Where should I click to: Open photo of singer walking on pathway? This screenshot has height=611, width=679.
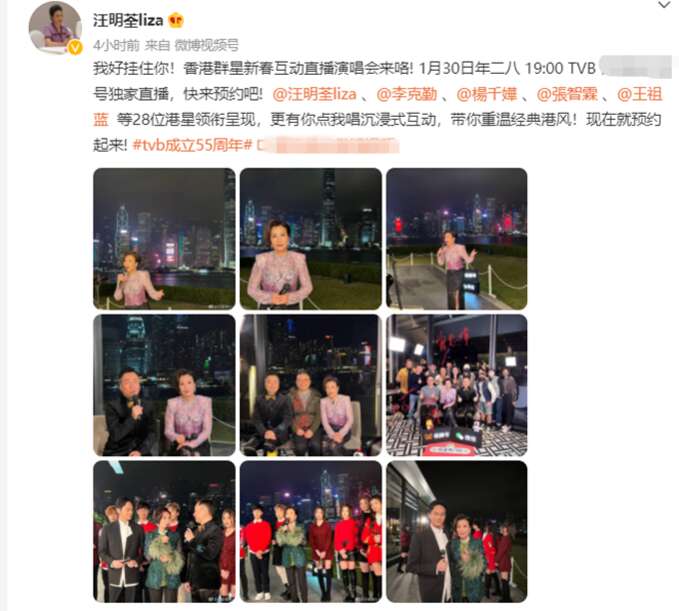pyautogui.click(x=457, y=239)
